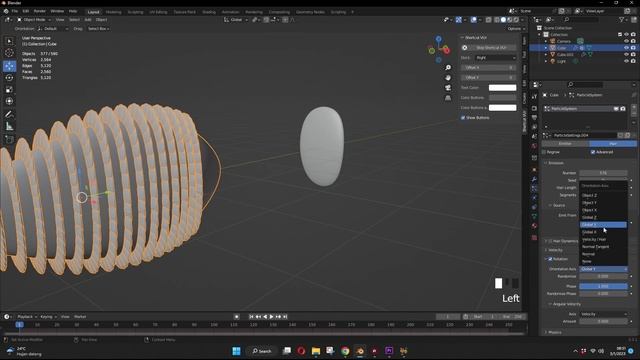Viewport: 640px width, 360px height.
Task: Disable Light object in renders via camera icon
Action: (633, 61)
